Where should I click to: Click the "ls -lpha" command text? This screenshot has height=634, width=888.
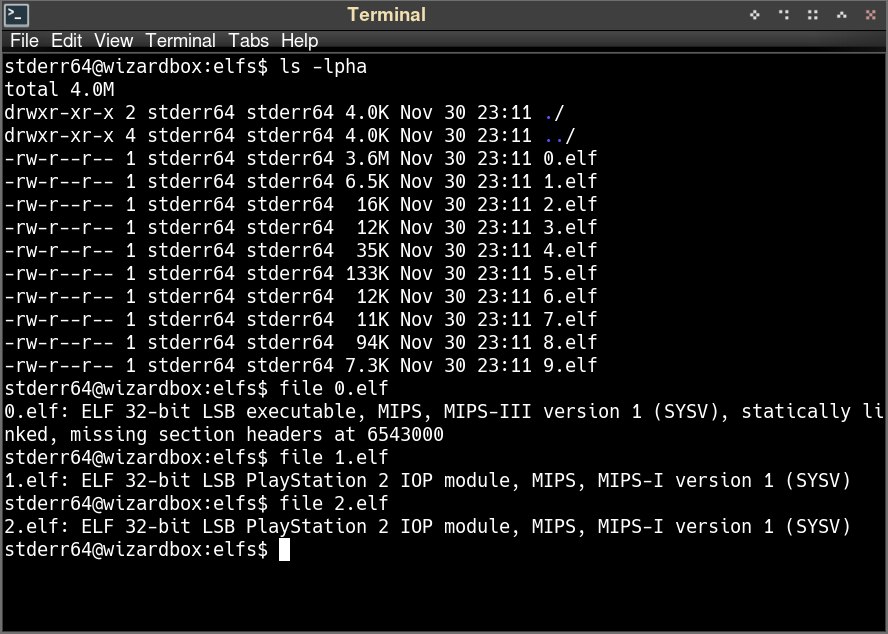tap(323, 67)
